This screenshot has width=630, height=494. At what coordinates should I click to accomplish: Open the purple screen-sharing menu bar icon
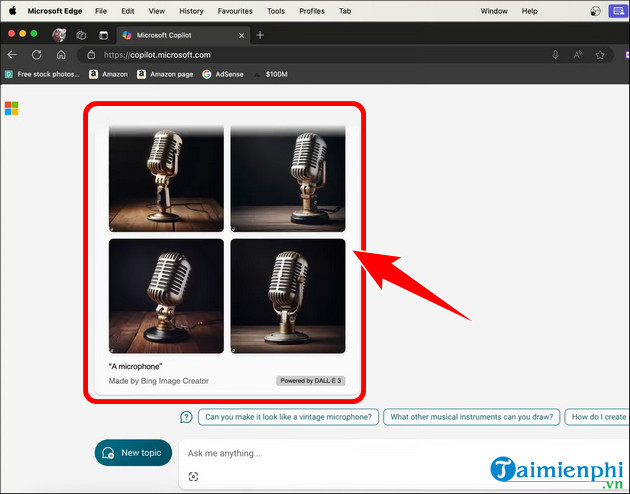(618, 11)
